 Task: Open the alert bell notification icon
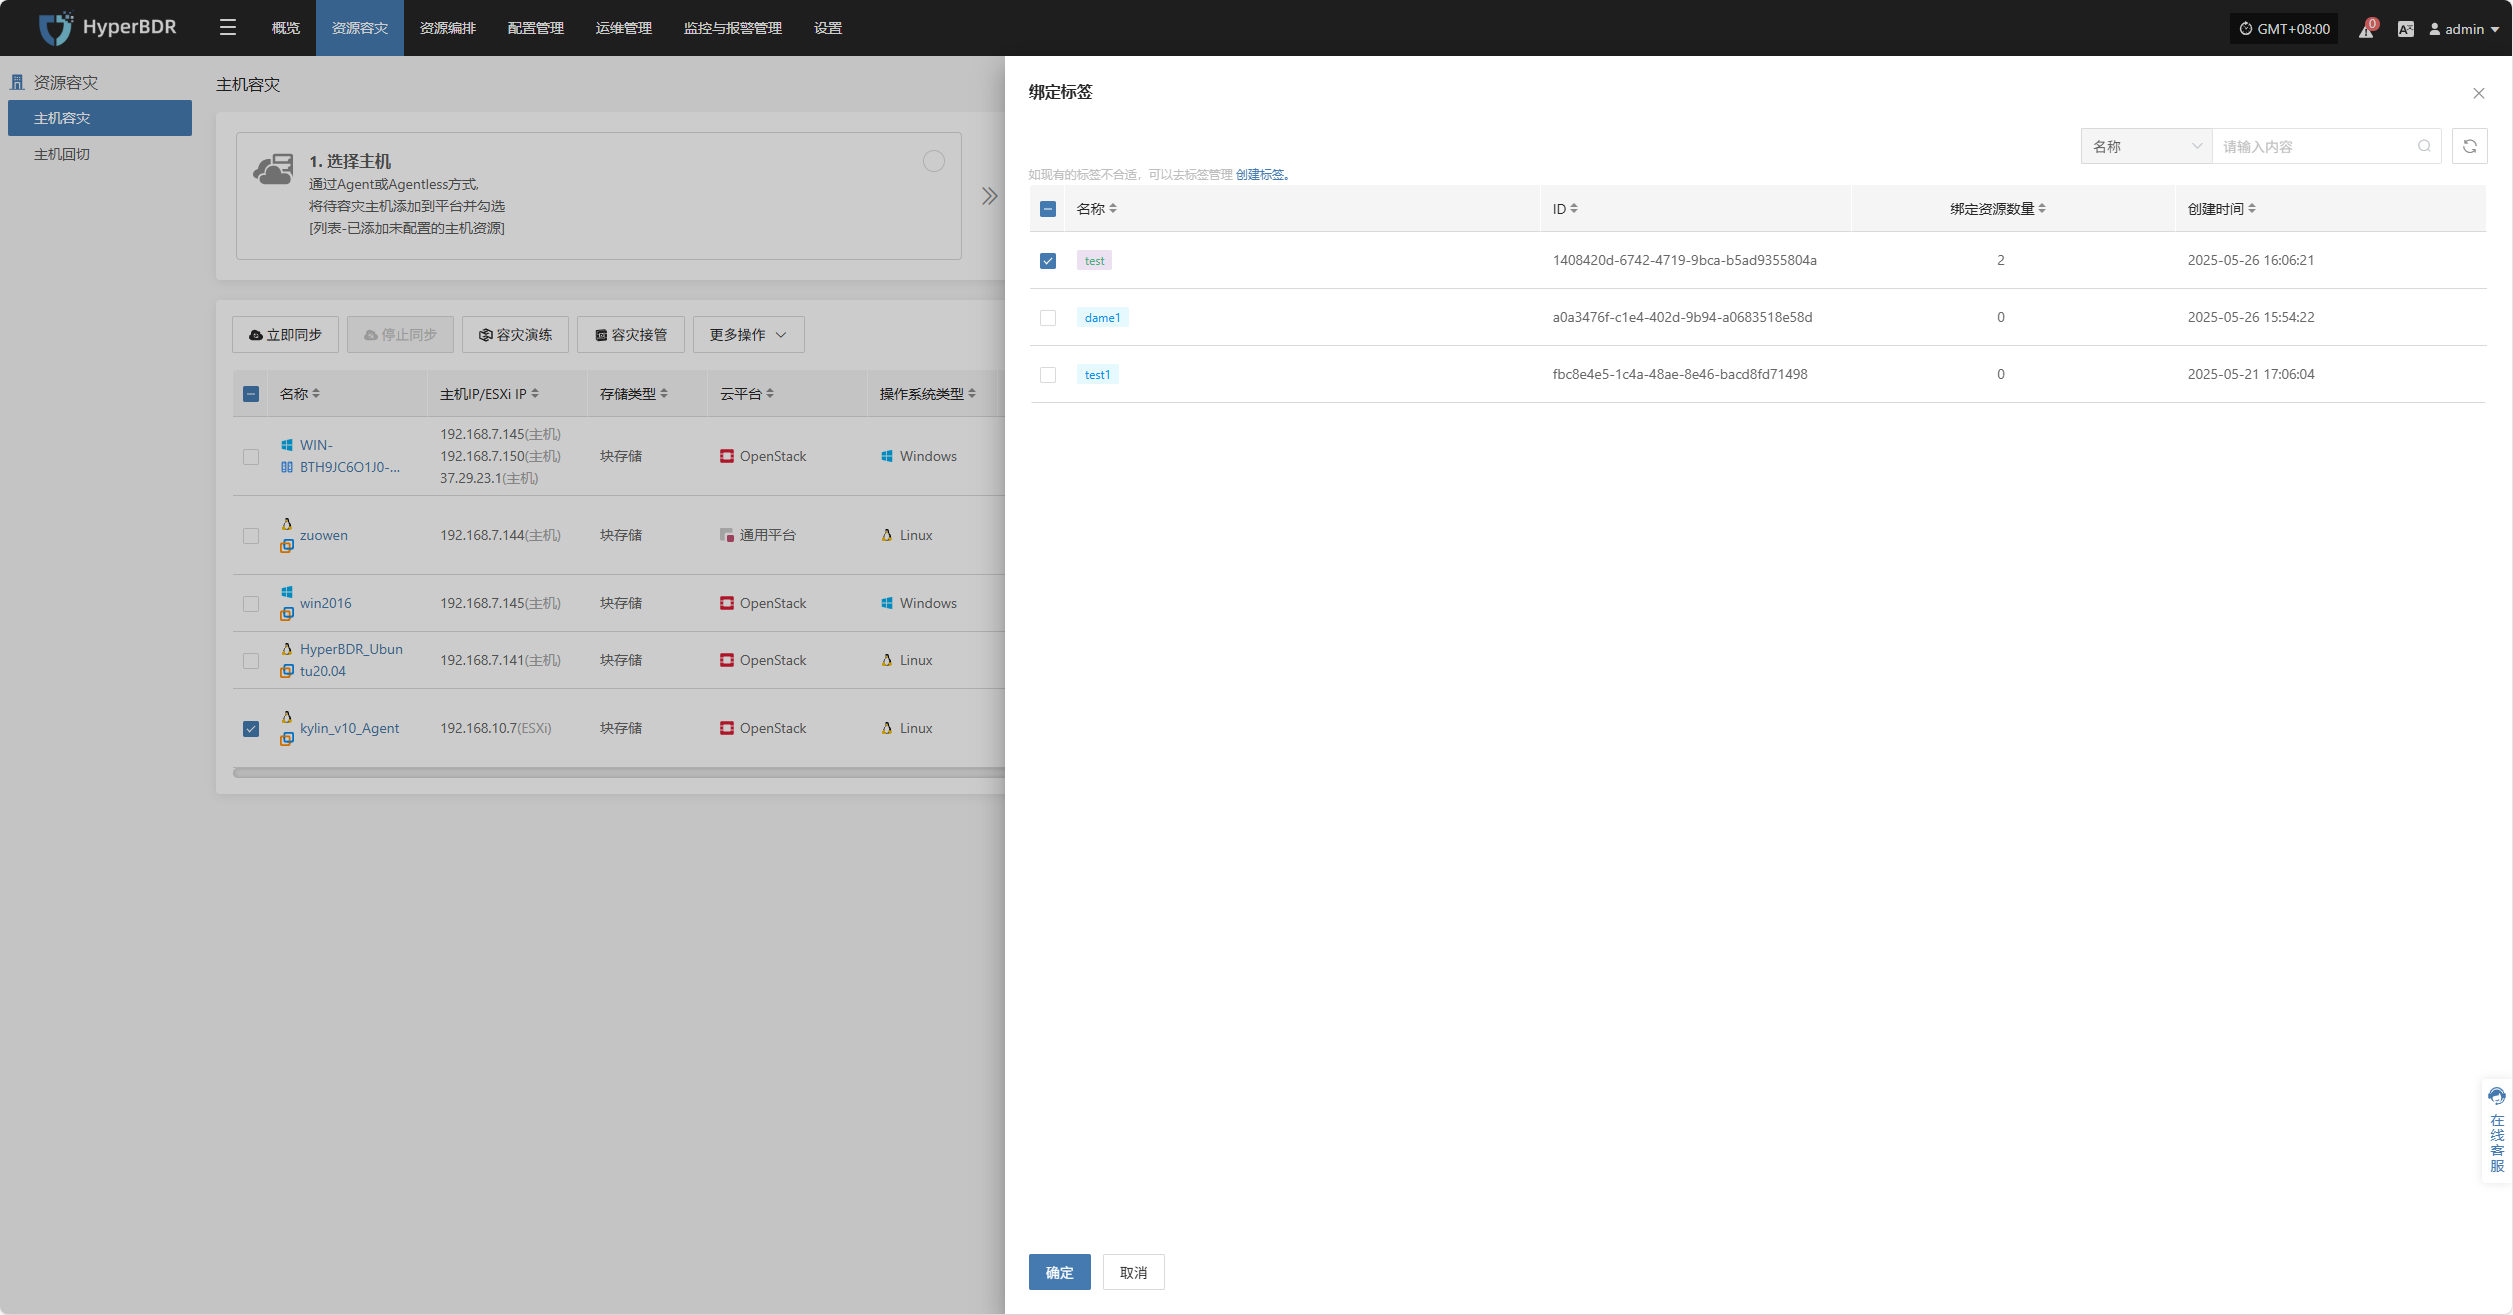[x=2366, y=29]
